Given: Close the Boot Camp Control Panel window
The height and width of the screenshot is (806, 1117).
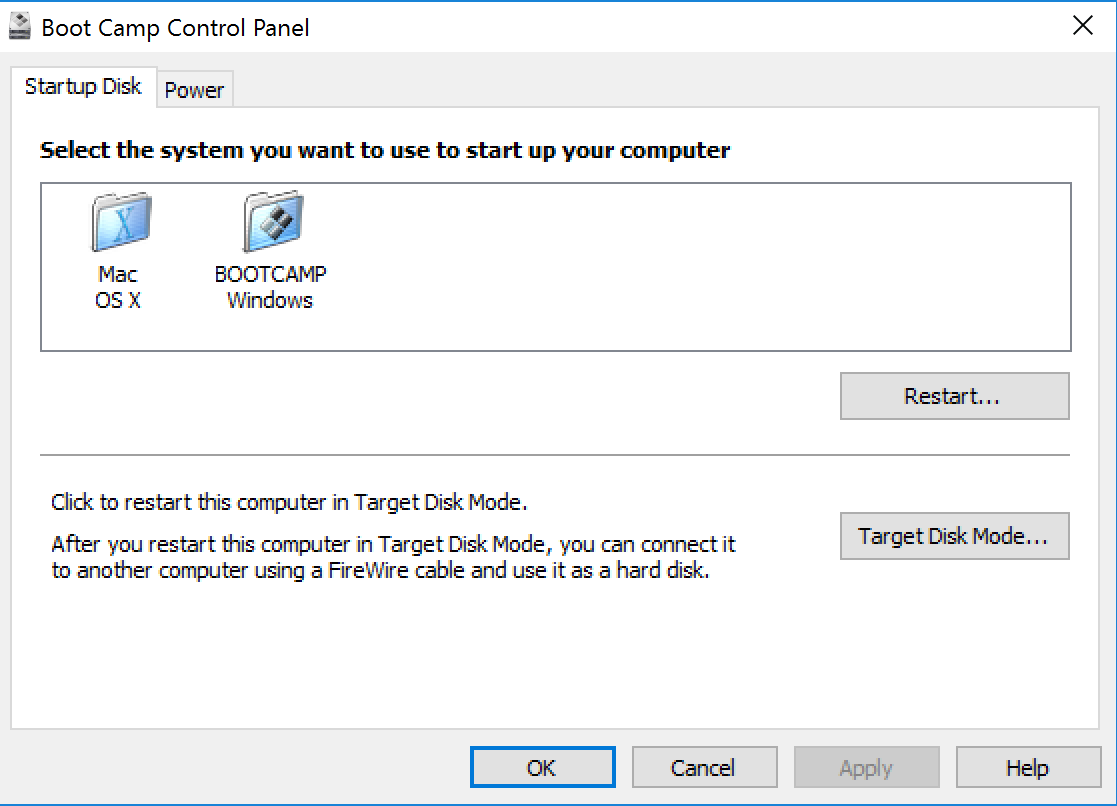Looking at the screenshot, I should pyautogui.click(x=1082, y=26).
